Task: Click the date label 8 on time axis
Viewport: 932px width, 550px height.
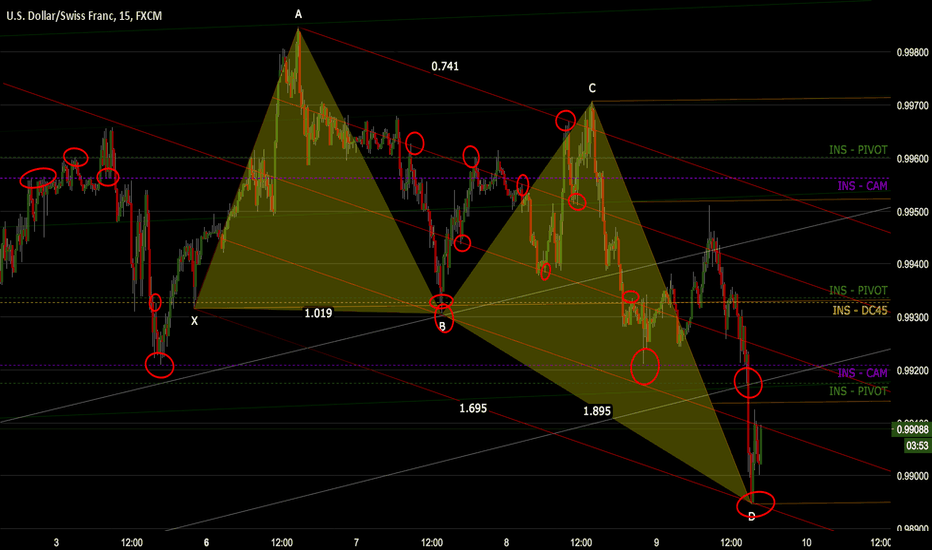Action: [x=506, y=542]
